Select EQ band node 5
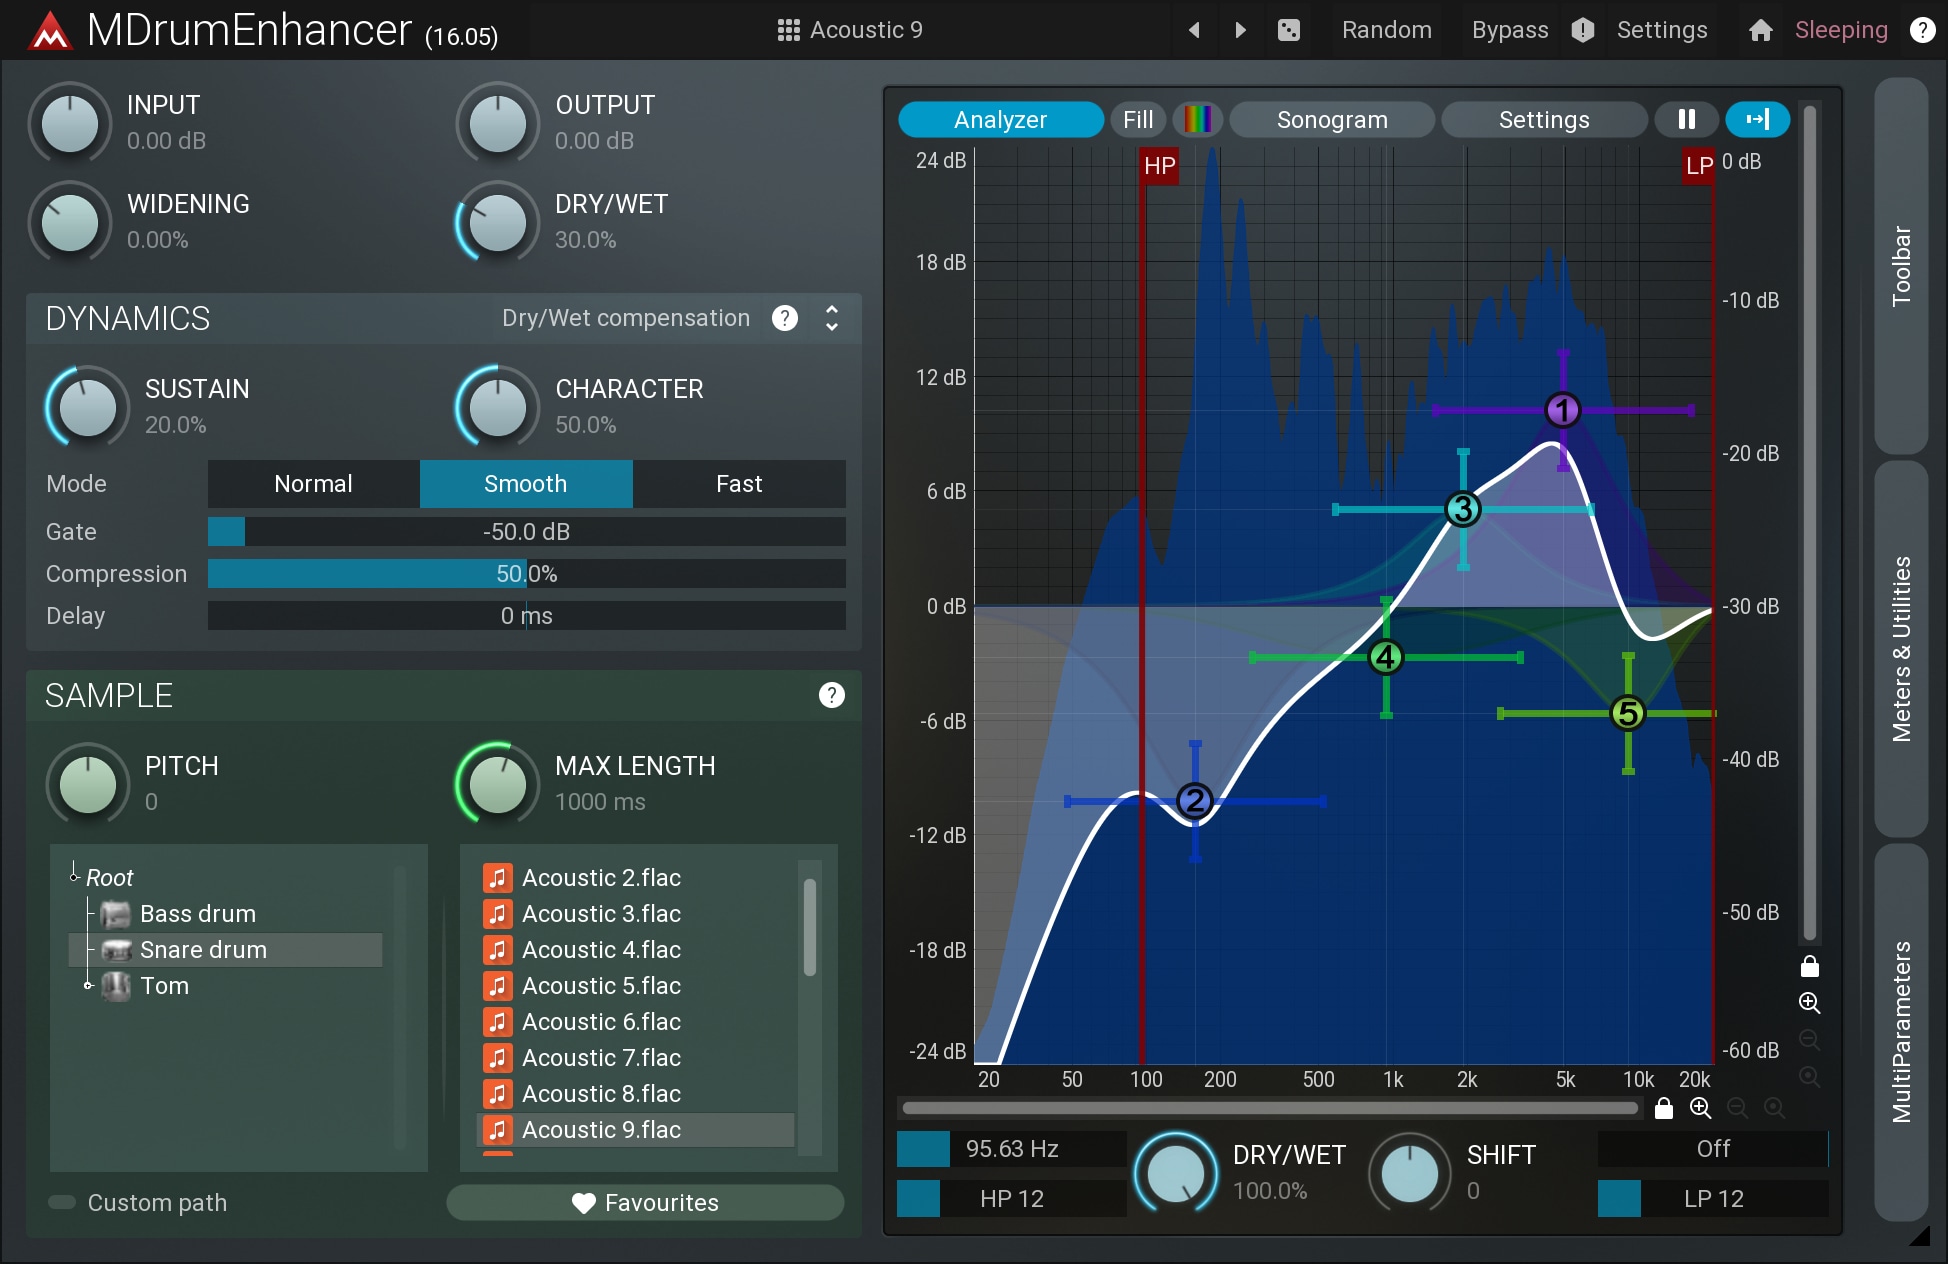 (x=1628, y=714)
